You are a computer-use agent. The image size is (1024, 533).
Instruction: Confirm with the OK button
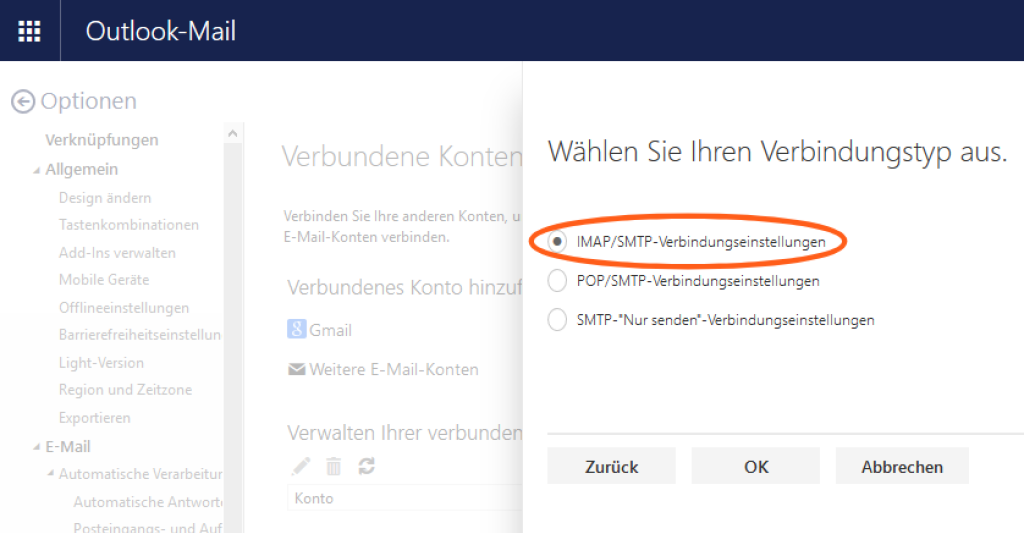pyautogui.click(x=756, y=466)
